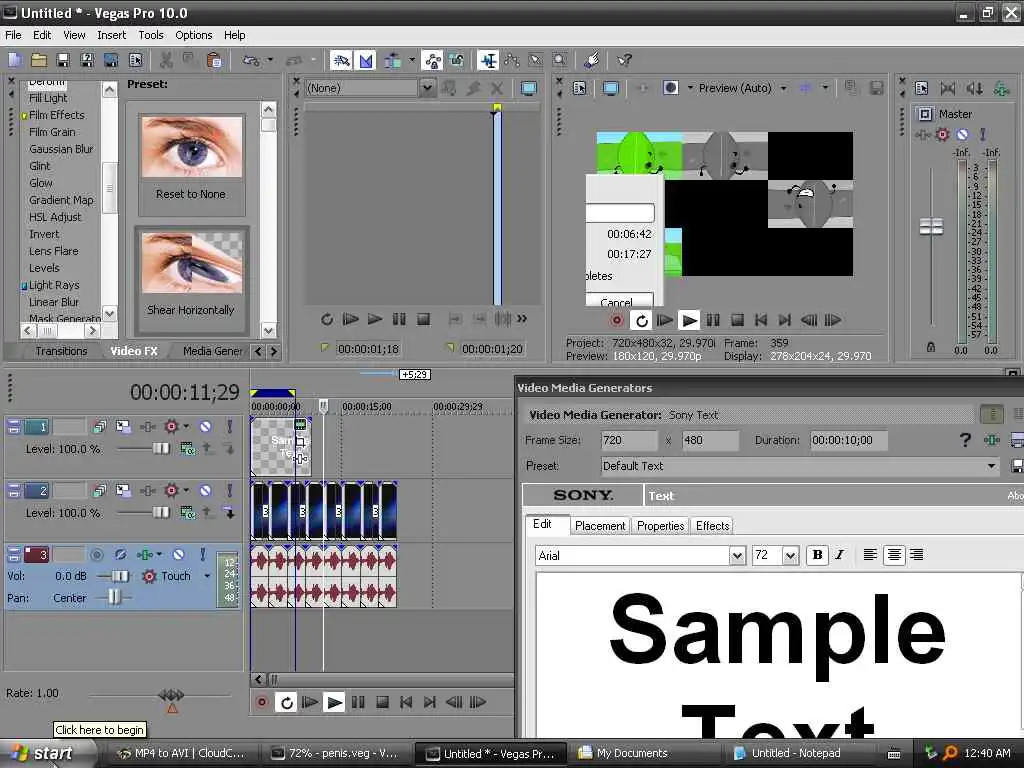Image resolution: width=1024 pixels, height=768 pixels.
Task: Switch to the Placement tab
Action: tap(600, 526)
